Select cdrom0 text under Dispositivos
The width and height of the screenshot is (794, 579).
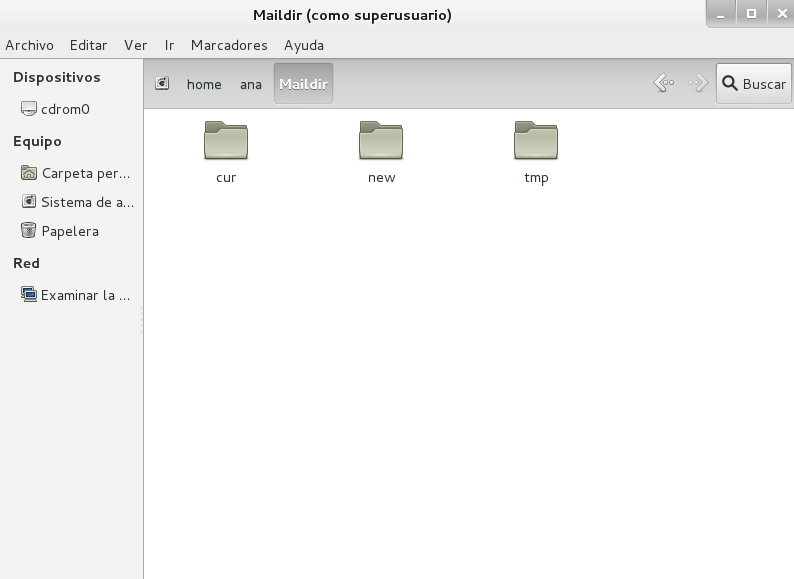(65, 109)
